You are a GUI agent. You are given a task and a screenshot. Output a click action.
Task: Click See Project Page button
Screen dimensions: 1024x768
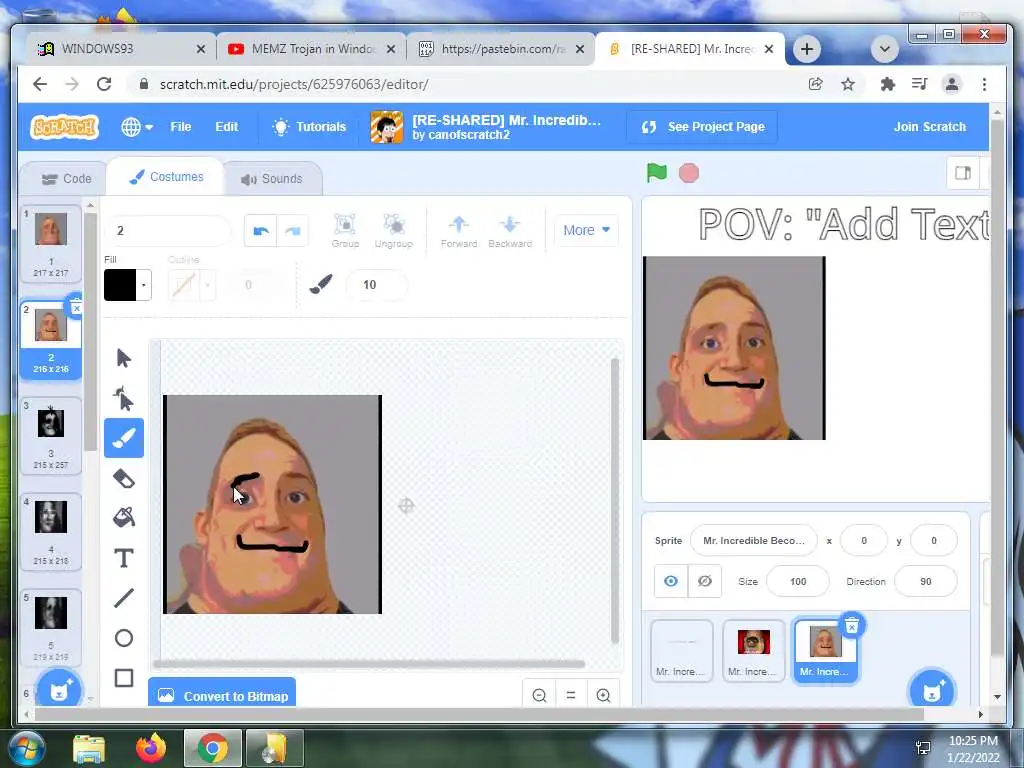point(703,127)
